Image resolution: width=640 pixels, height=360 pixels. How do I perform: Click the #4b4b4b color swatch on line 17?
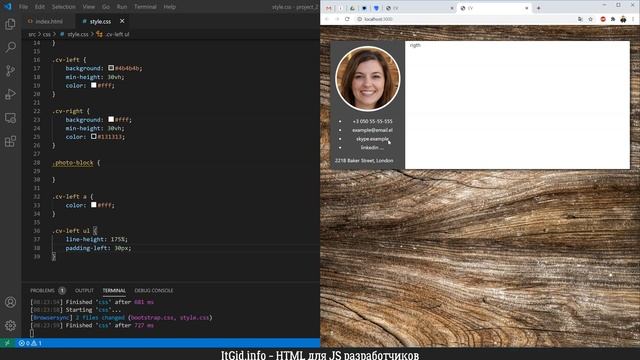111,68
